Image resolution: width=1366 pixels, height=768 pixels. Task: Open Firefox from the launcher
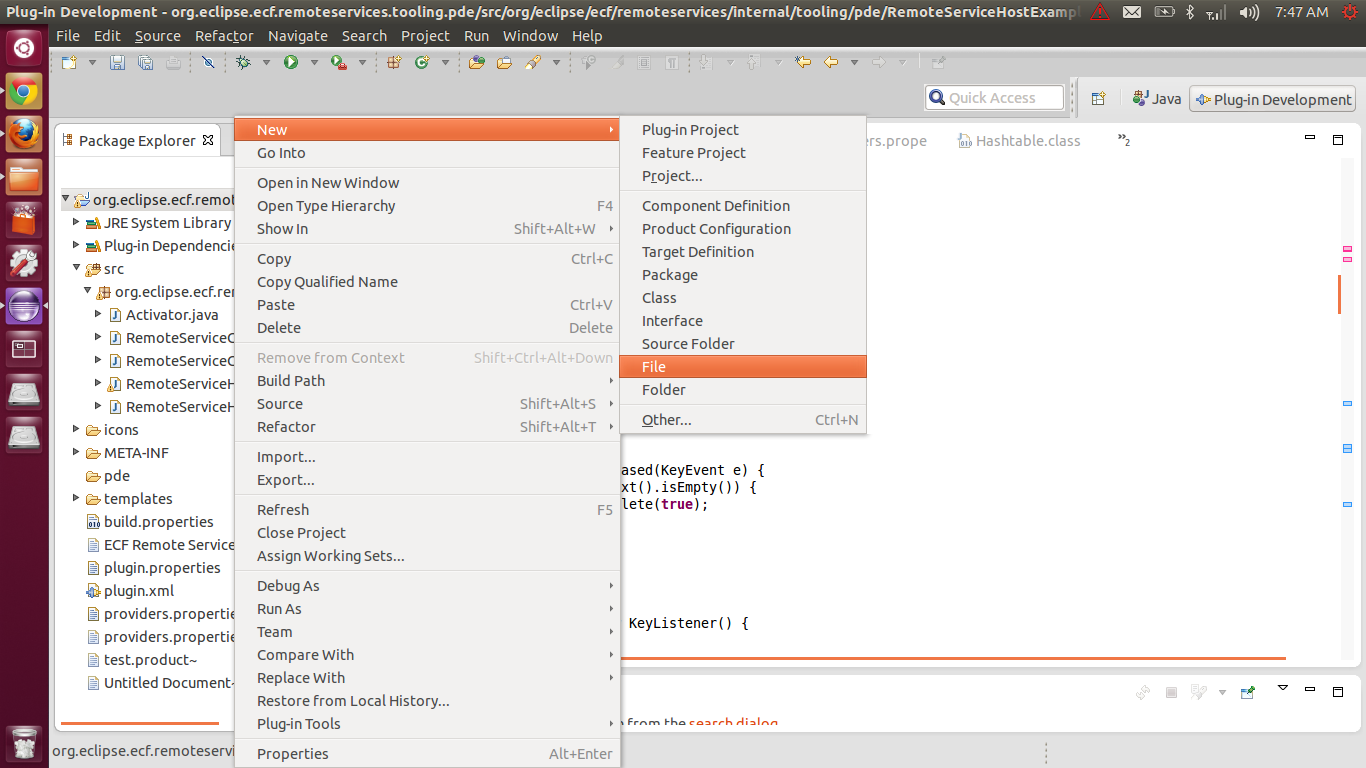[x=24, y=132]
